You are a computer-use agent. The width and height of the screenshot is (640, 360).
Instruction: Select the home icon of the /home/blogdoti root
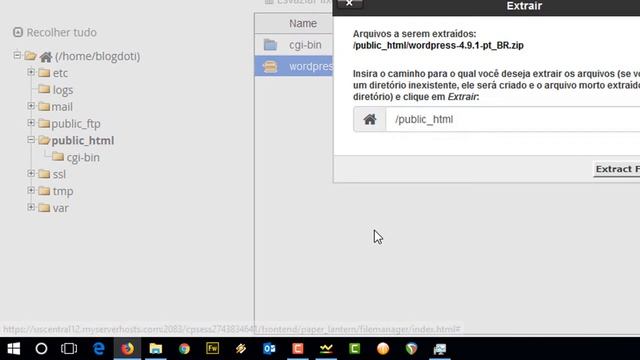pyautogui.click(x=46, y=57)
